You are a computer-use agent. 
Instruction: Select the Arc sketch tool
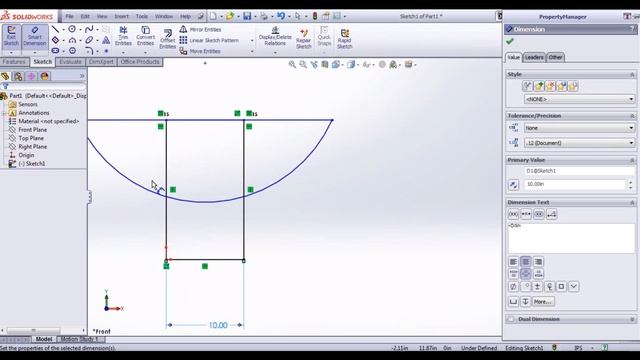(x=72, y=40)
